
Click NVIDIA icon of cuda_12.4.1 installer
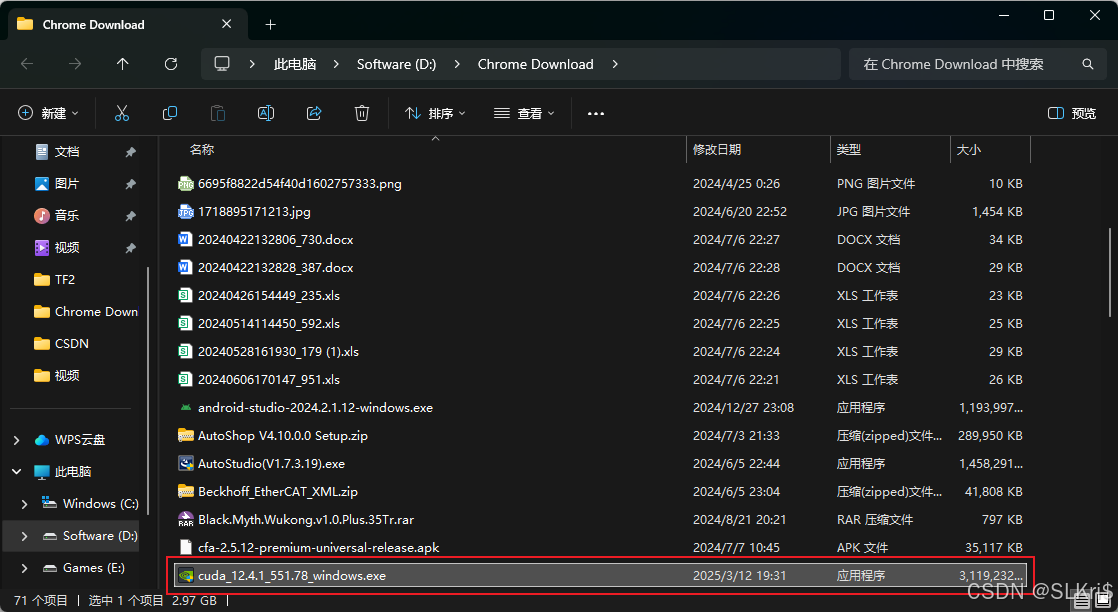click(x=185, y=576)
